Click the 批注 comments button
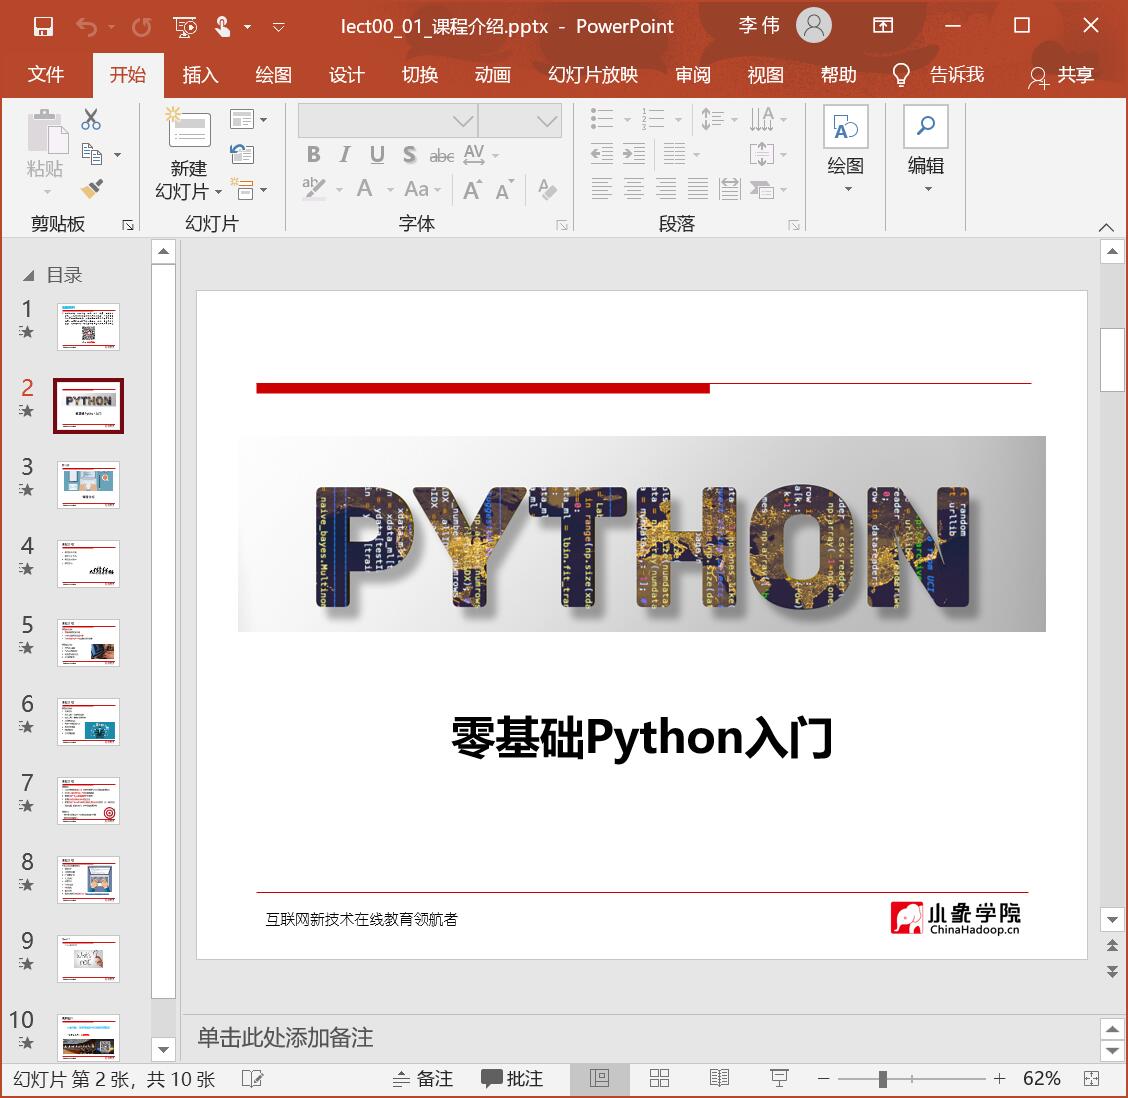 pos(512,1078)
